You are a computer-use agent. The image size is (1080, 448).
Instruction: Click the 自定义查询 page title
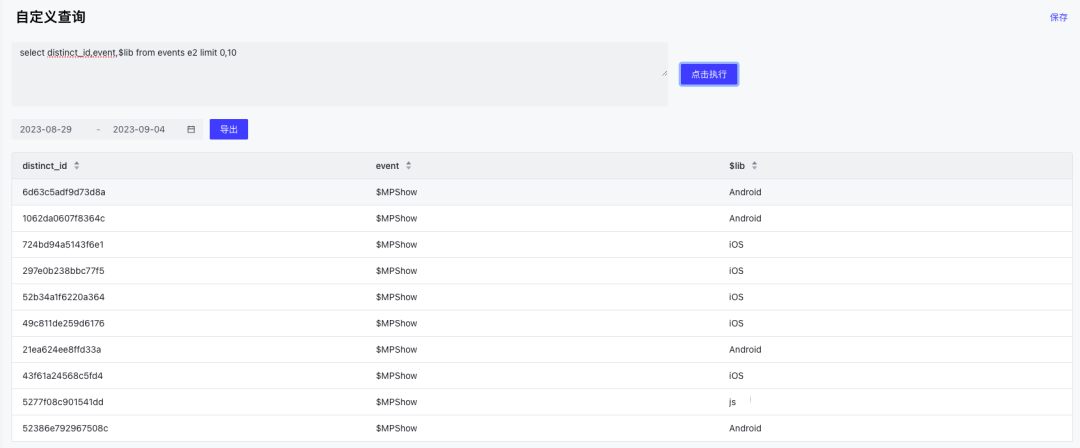[50, 17]
